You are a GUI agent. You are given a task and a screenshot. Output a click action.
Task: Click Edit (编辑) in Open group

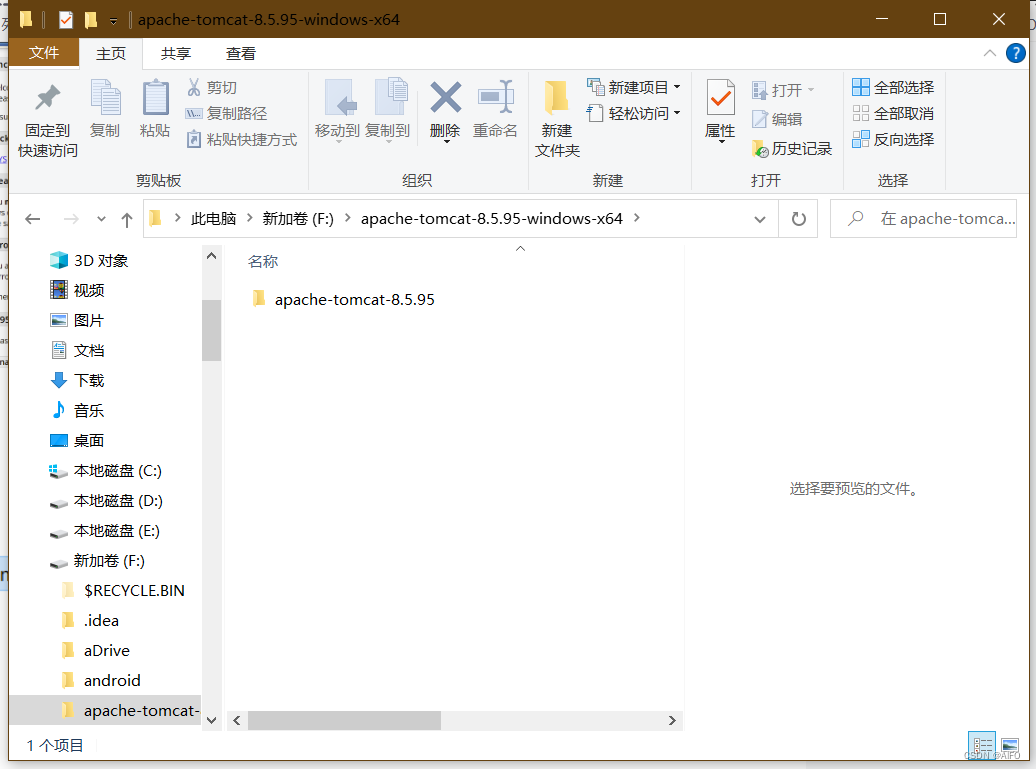778,119
